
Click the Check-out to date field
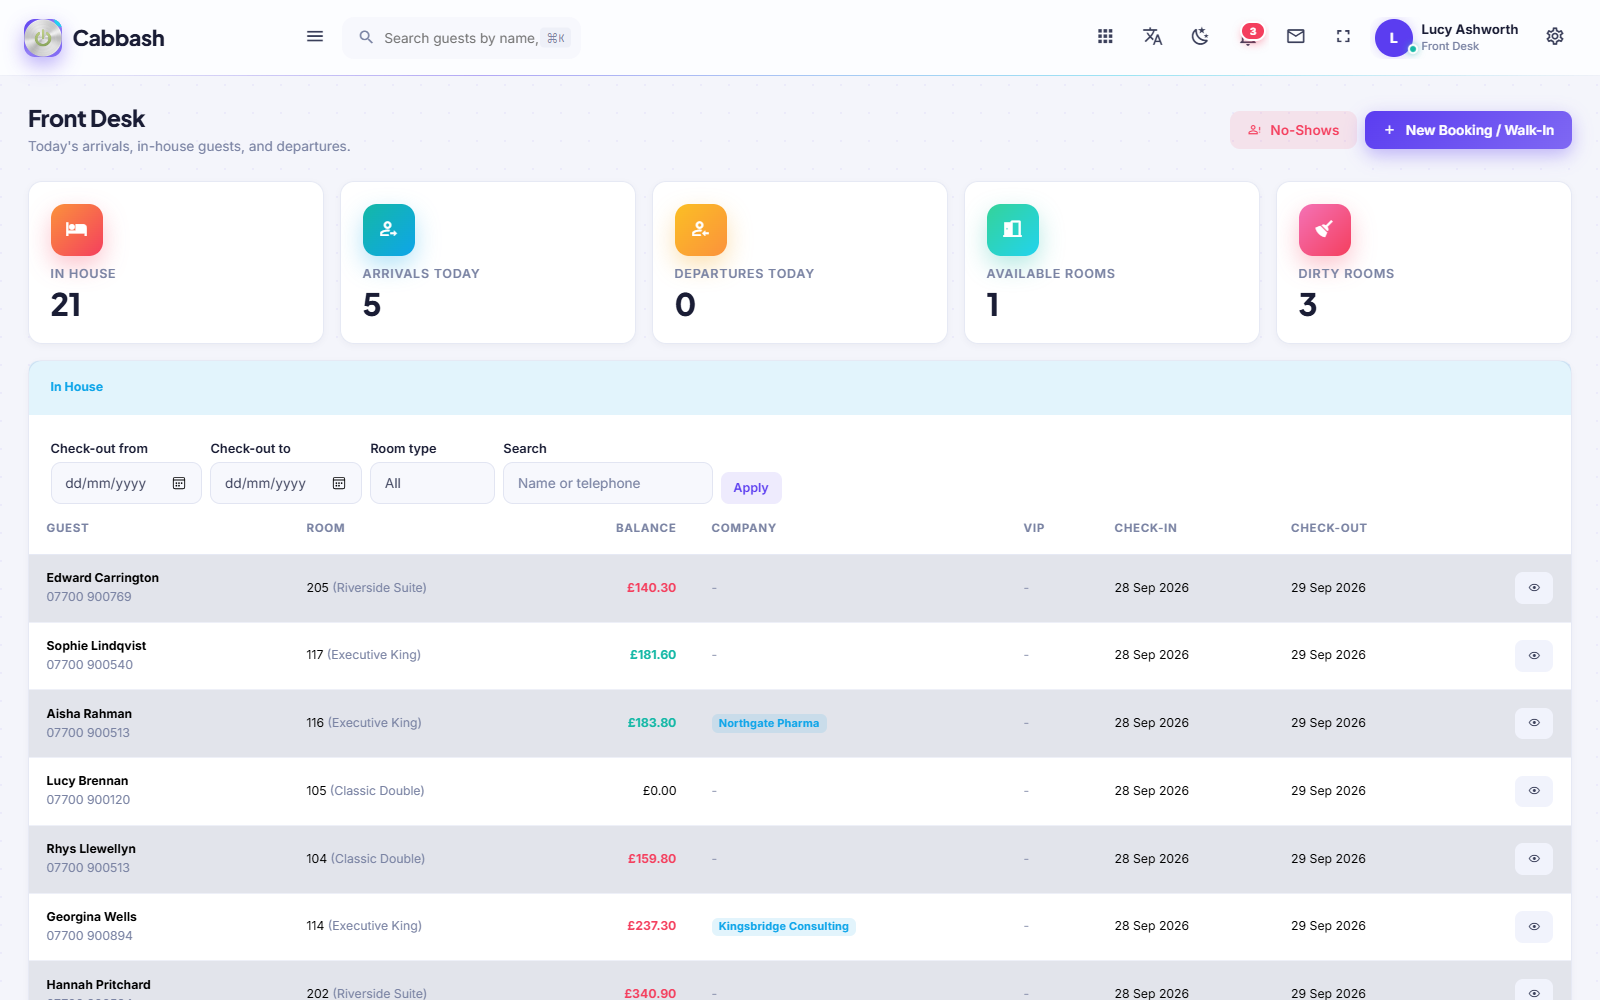click(x=286, y=483)
